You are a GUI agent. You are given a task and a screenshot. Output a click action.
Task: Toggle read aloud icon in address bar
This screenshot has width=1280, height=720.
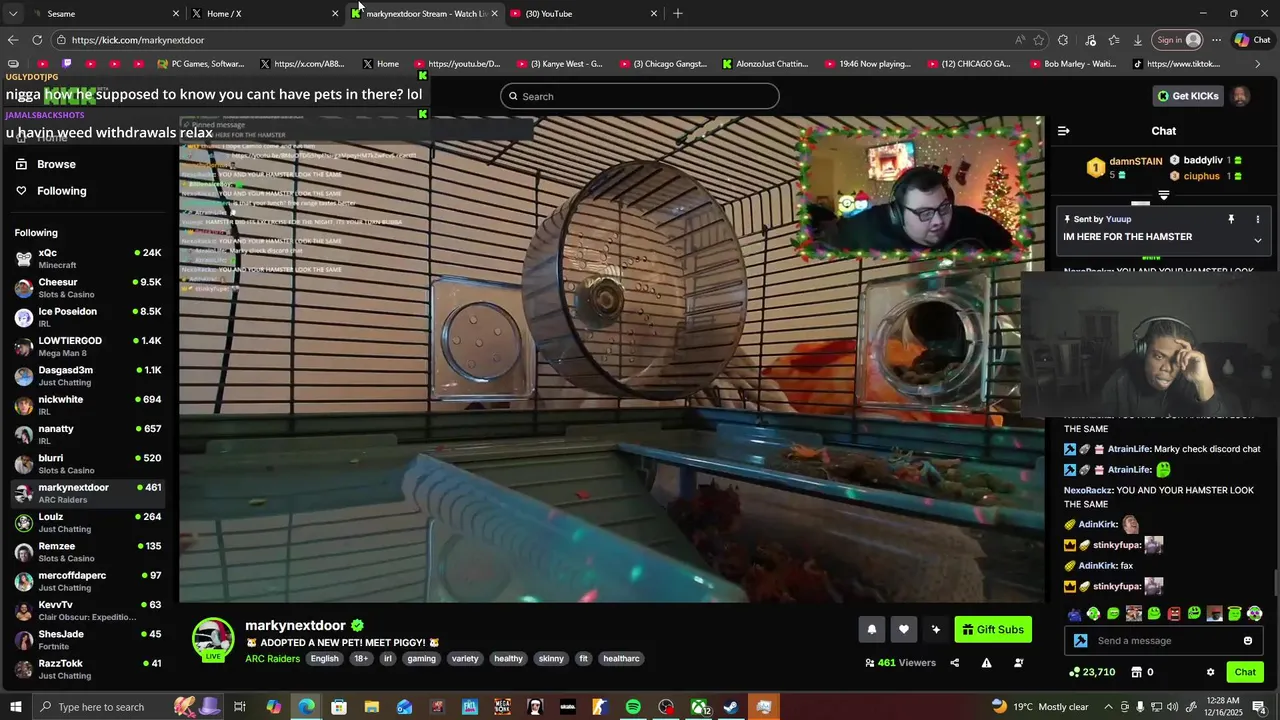point(1019,40)
